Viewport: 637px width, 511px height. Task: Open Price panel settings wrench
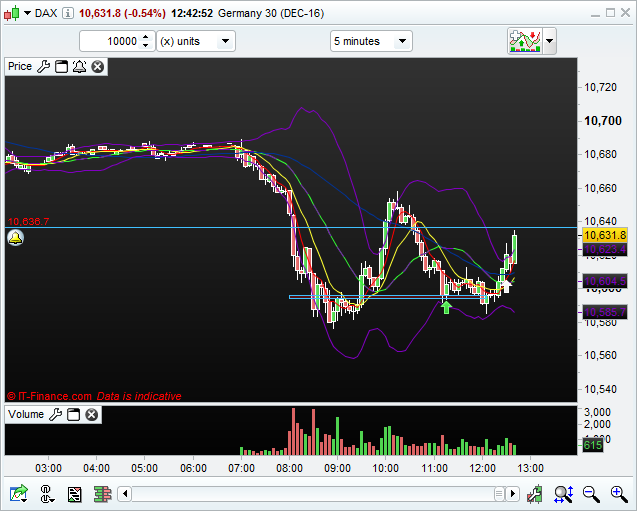click(43, 67)
